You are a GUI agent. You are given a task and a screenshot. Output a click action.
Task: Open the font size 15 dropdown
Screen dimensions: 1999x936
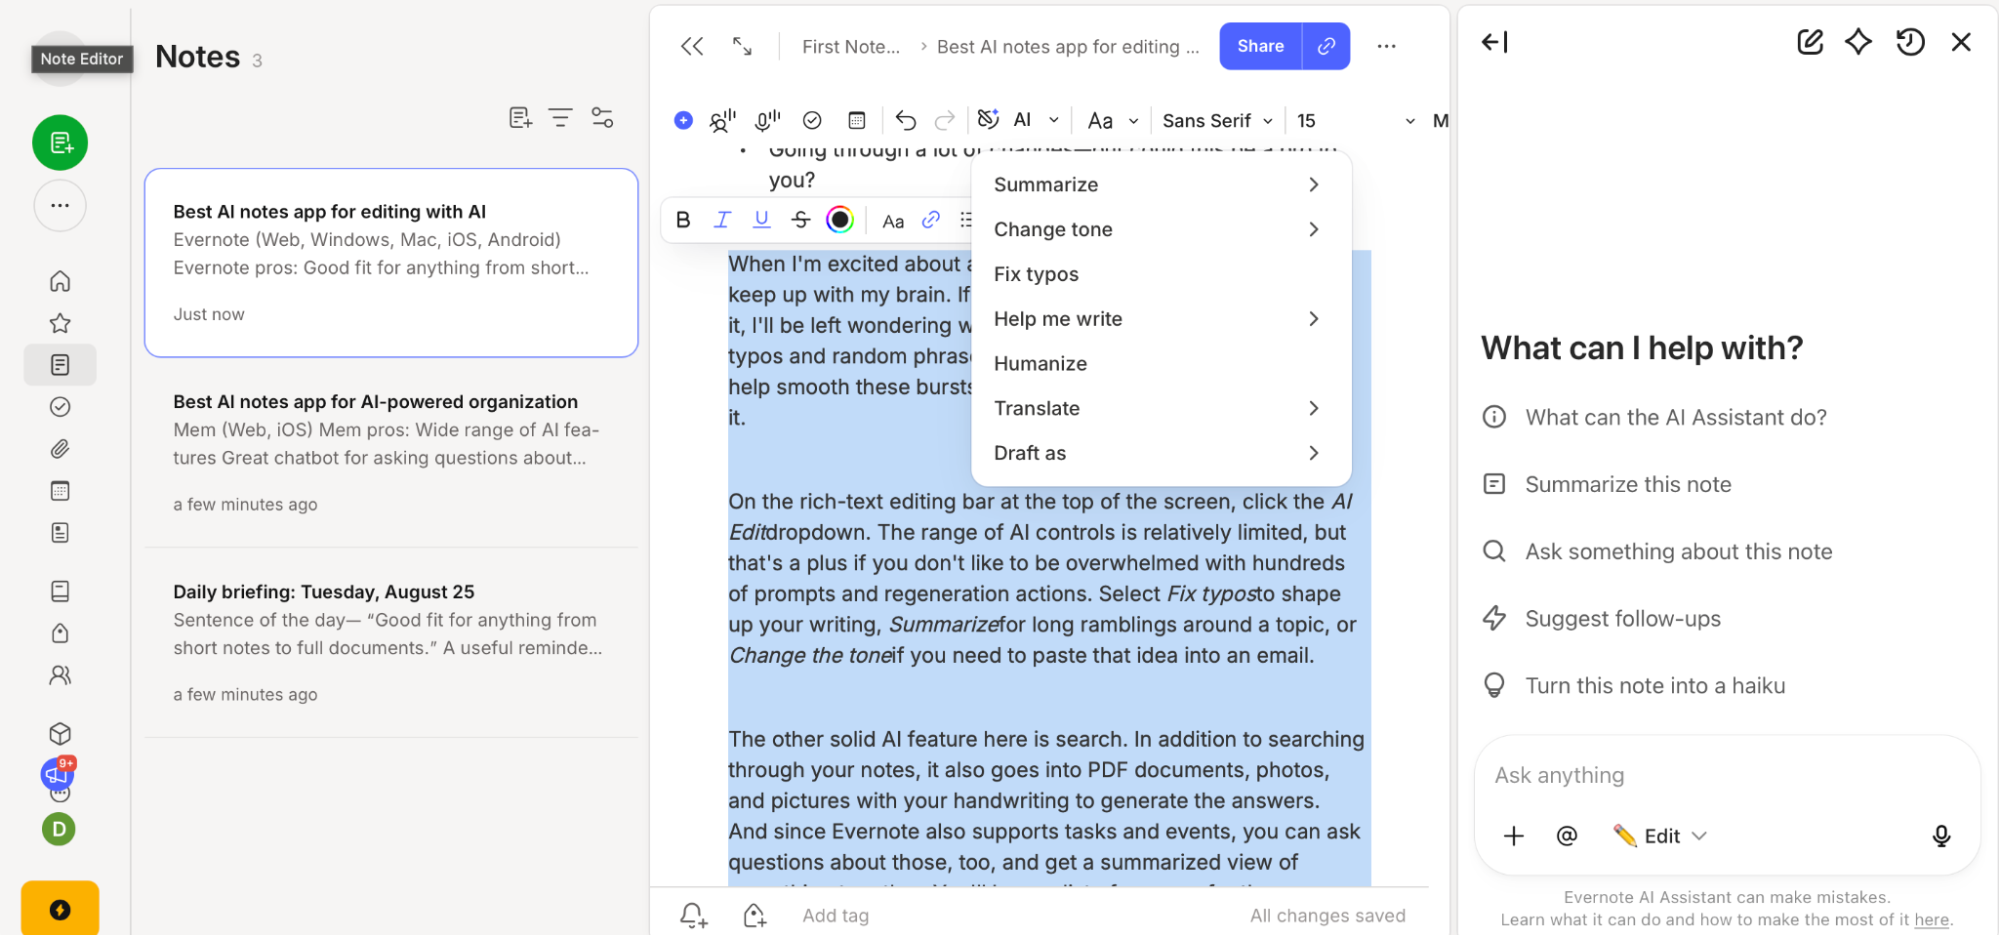coord(1355,120)
